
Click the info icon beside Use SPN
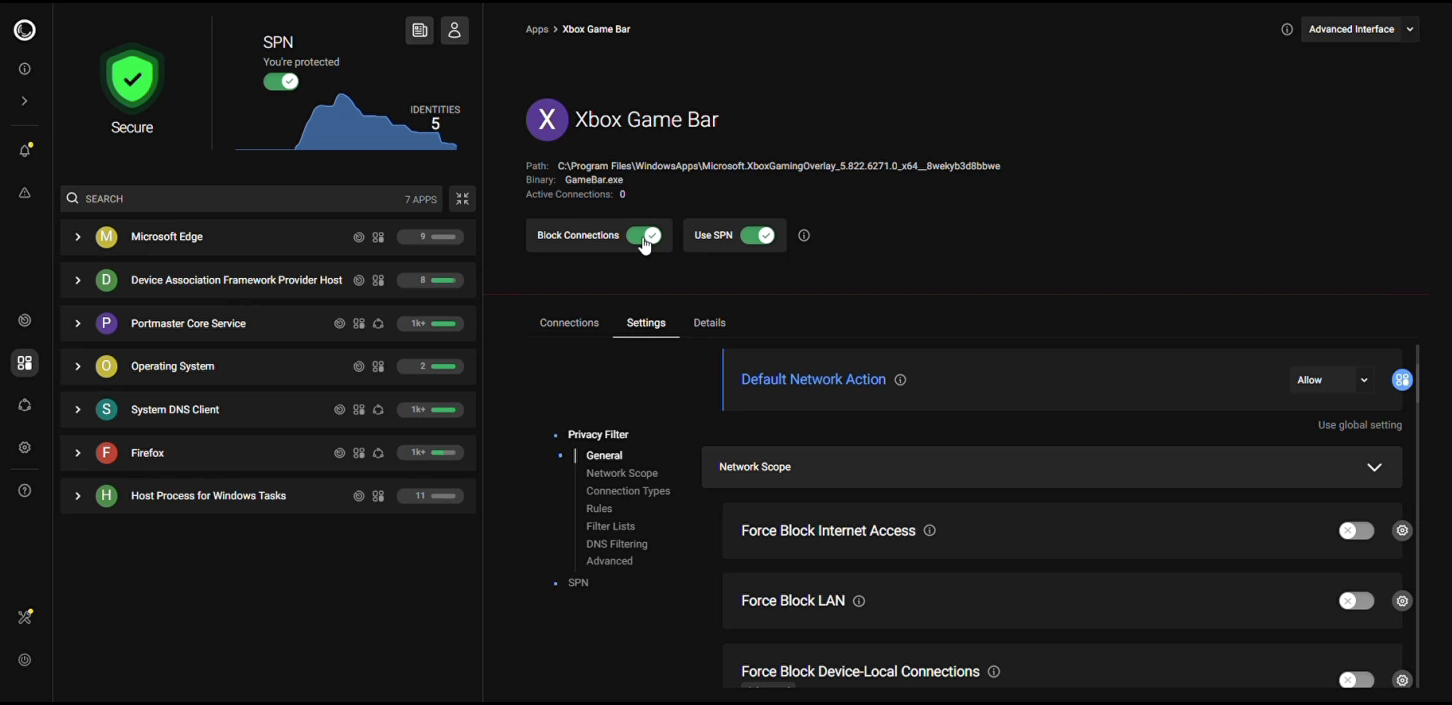pyautogui.click(x=804, y=236)
